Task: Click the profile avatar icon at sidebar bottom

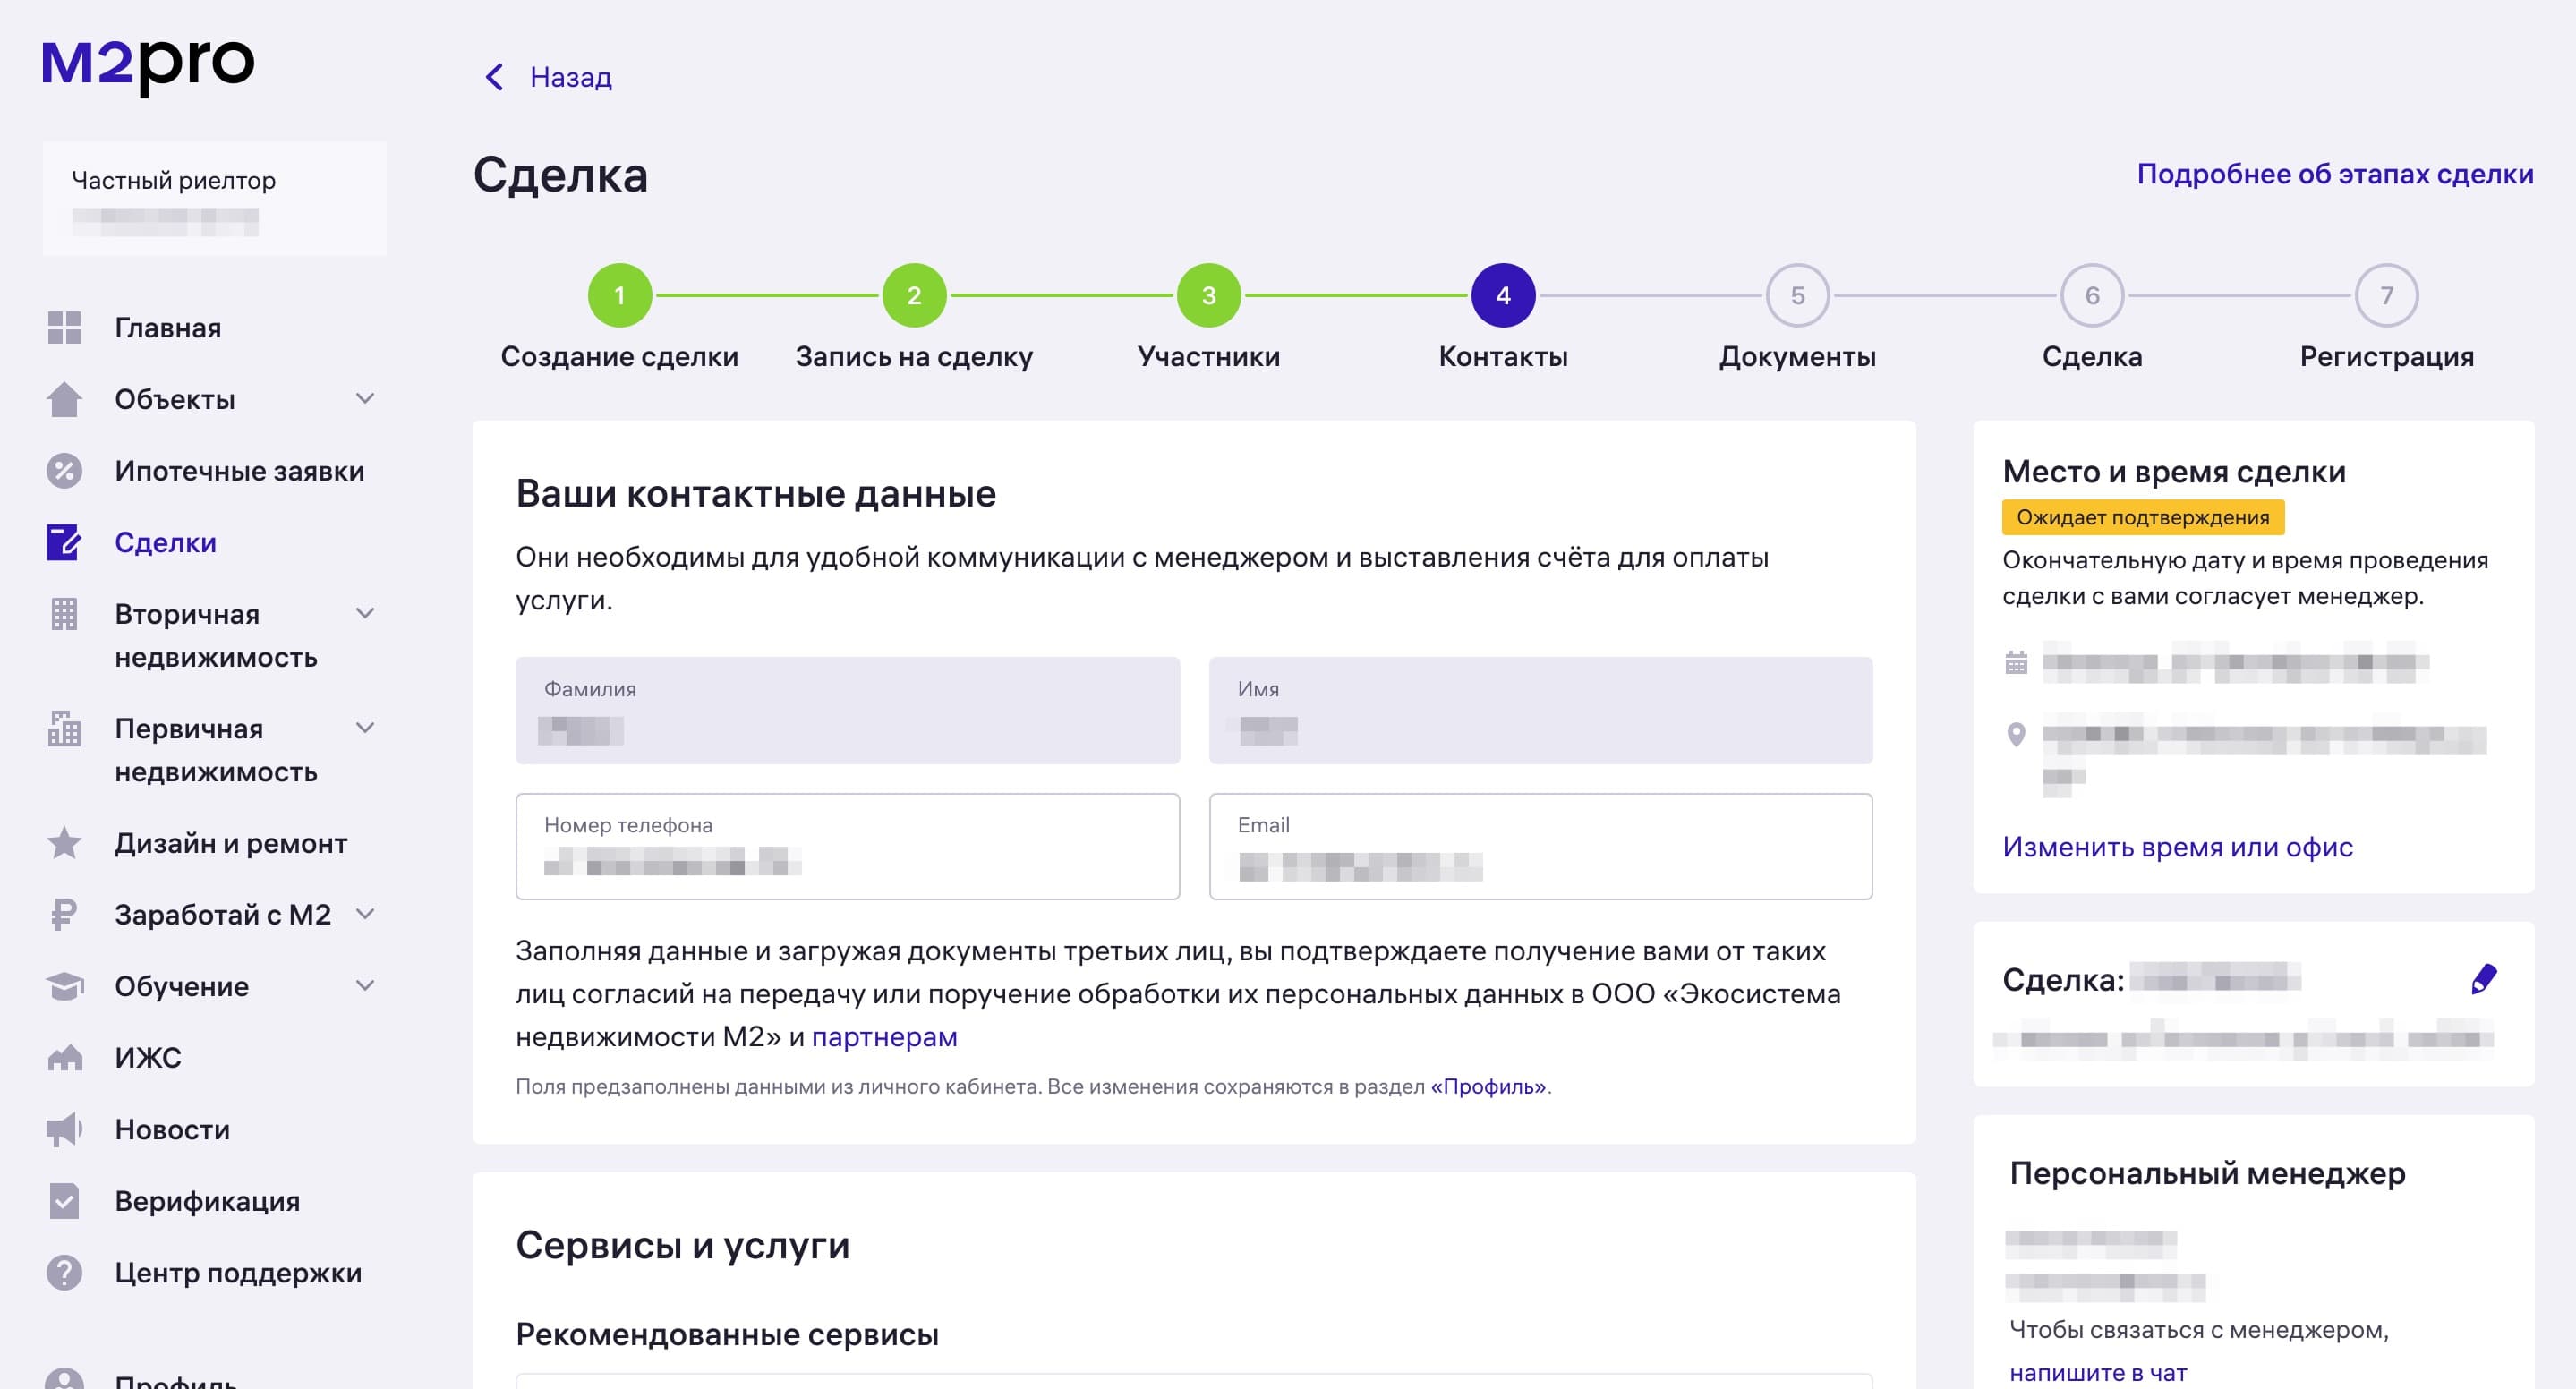Action: pyautogui.click(x=64, y=1378)
